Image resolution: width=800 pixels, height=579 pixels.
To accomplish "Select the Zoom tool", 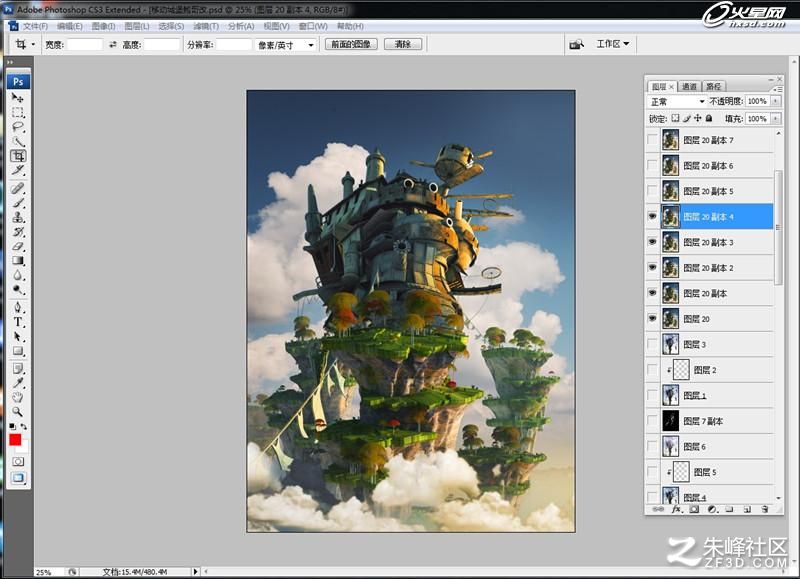I will point(18,411).
